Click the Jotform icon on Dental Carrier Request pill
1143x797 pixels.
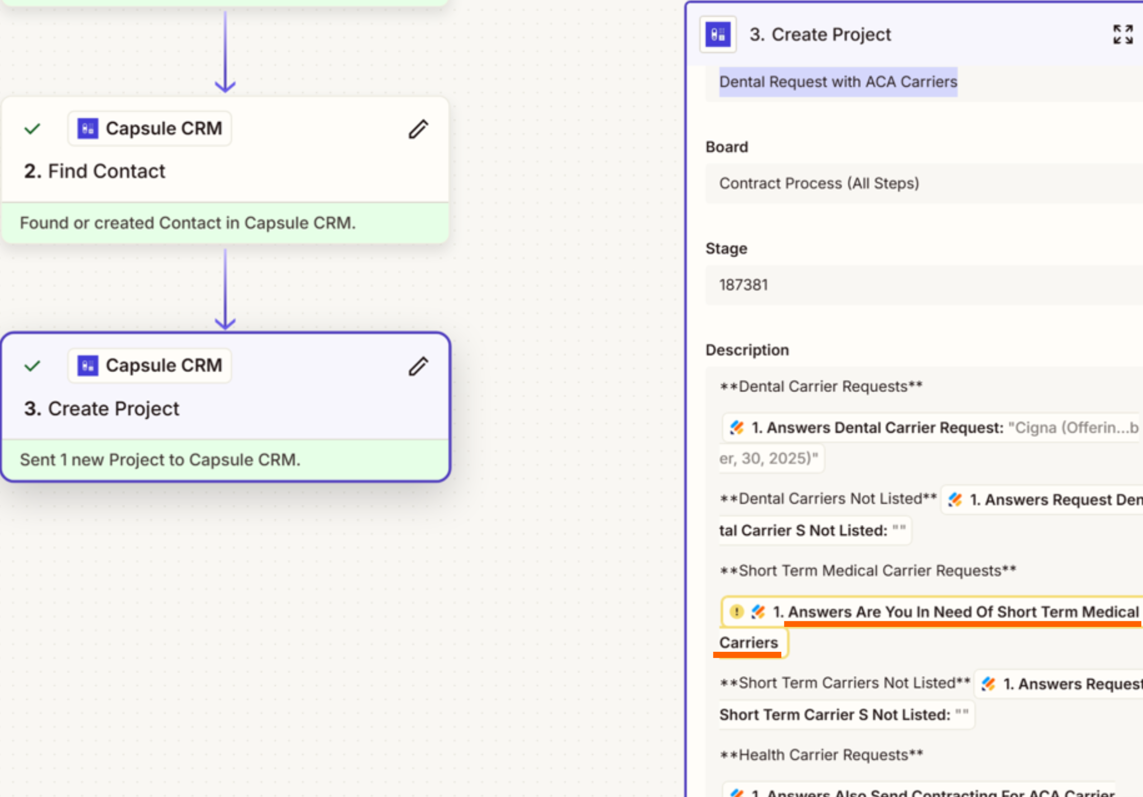737,428
